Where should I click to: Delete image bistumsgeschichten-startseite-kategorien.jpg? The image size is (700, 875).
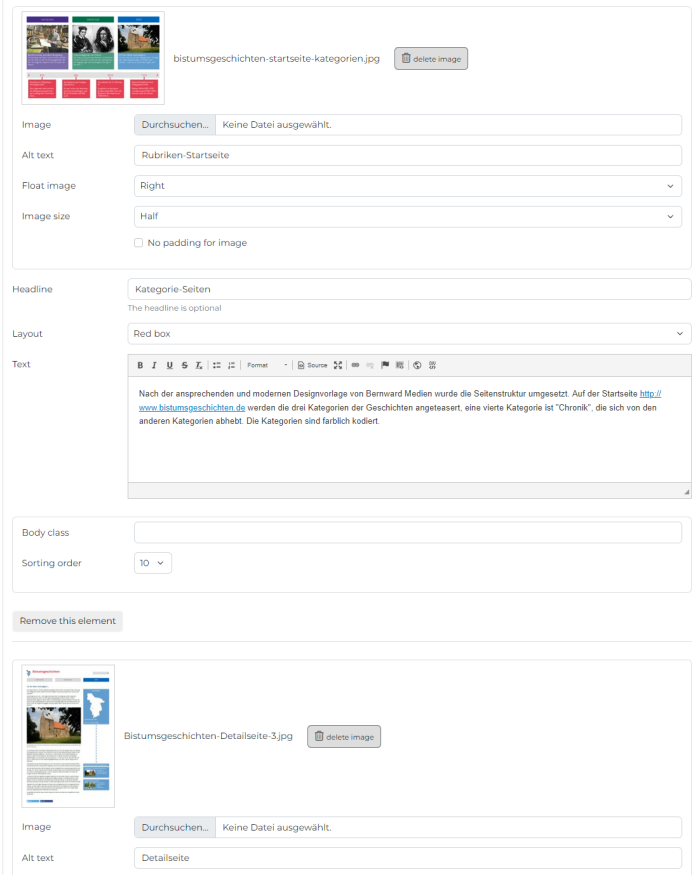431,59
